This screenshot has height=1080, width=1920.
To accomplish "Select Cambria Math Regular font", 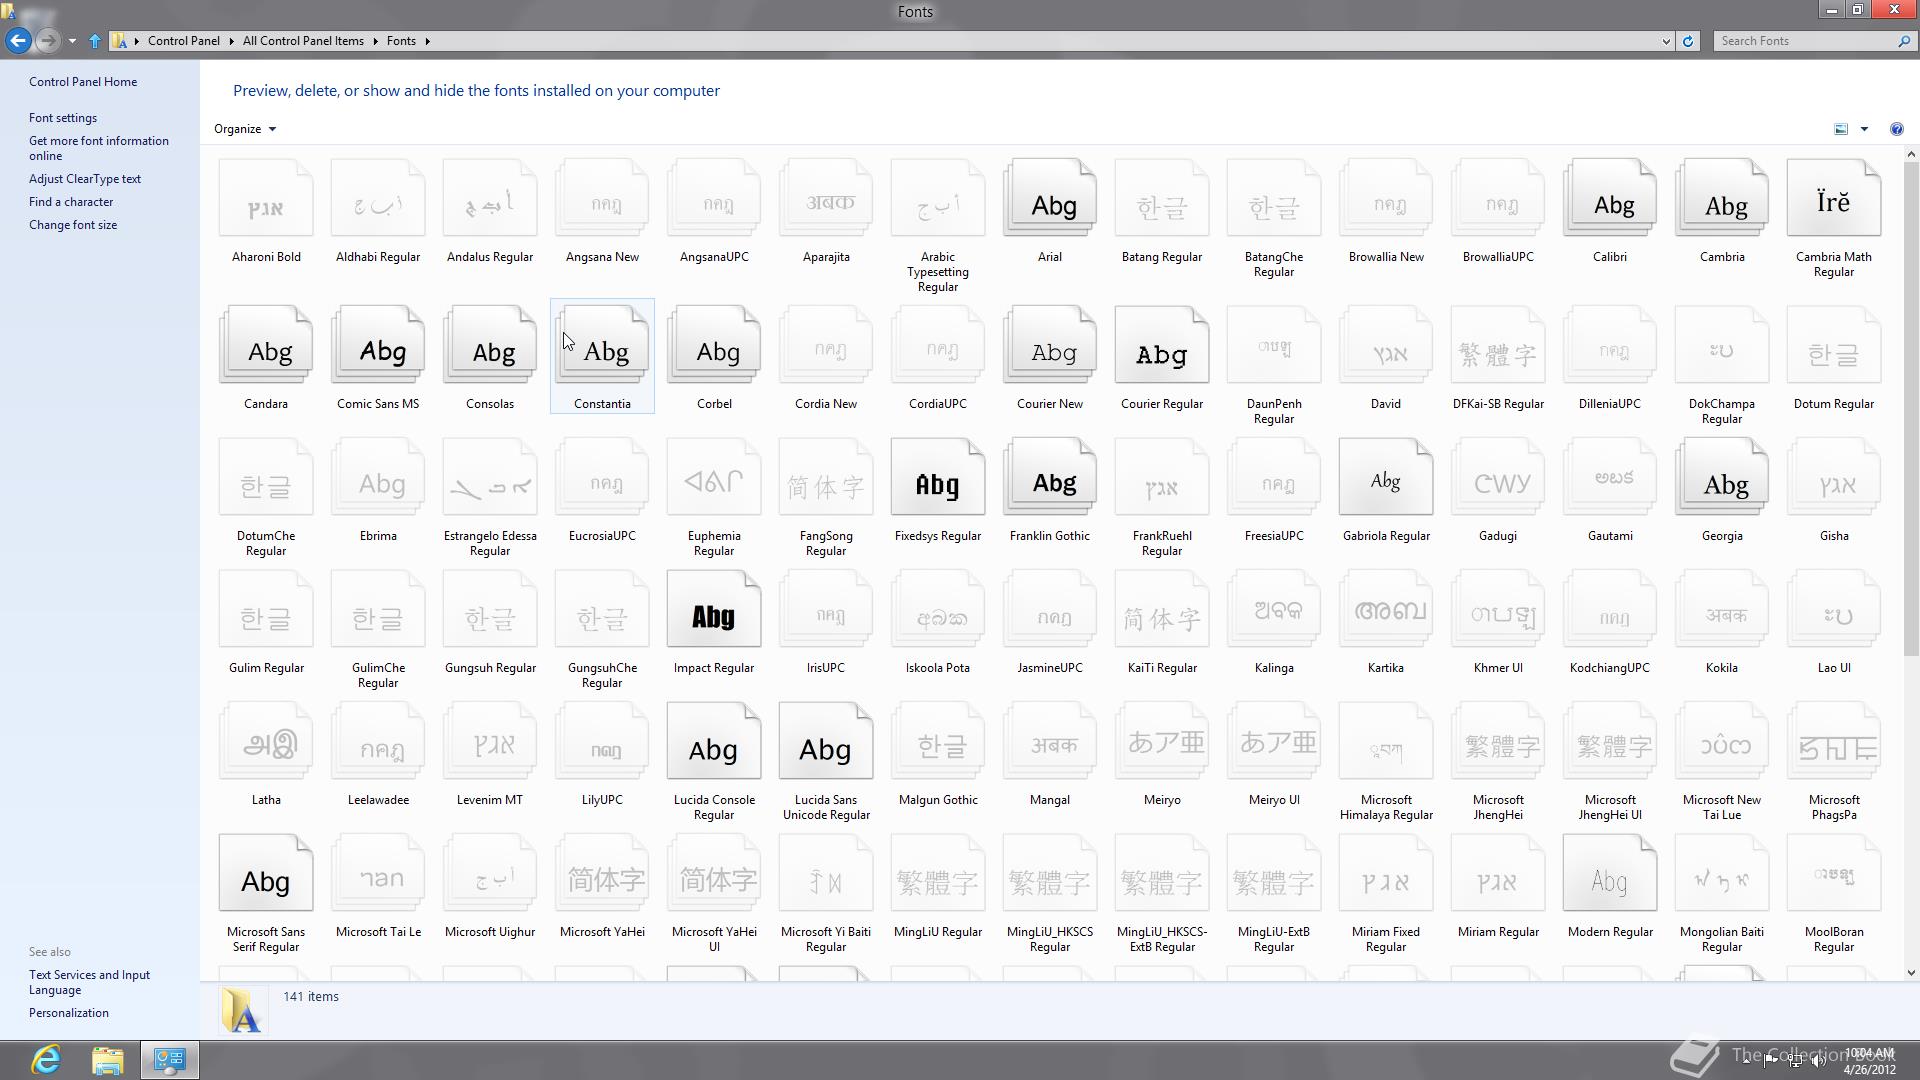I will click(x=1834, y=198).
